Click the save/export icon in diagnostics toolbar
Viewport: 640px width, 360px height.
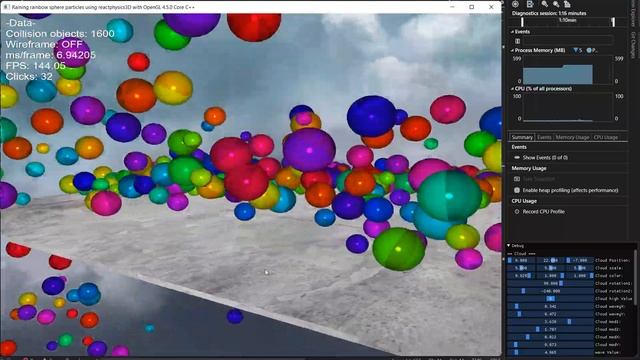(530, 4)
